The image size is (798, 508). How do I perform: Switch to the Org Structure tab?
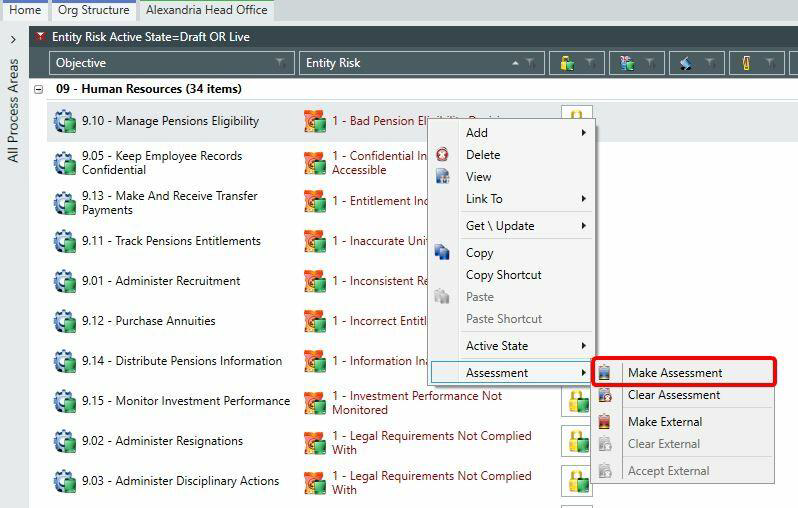coord(94,10)
